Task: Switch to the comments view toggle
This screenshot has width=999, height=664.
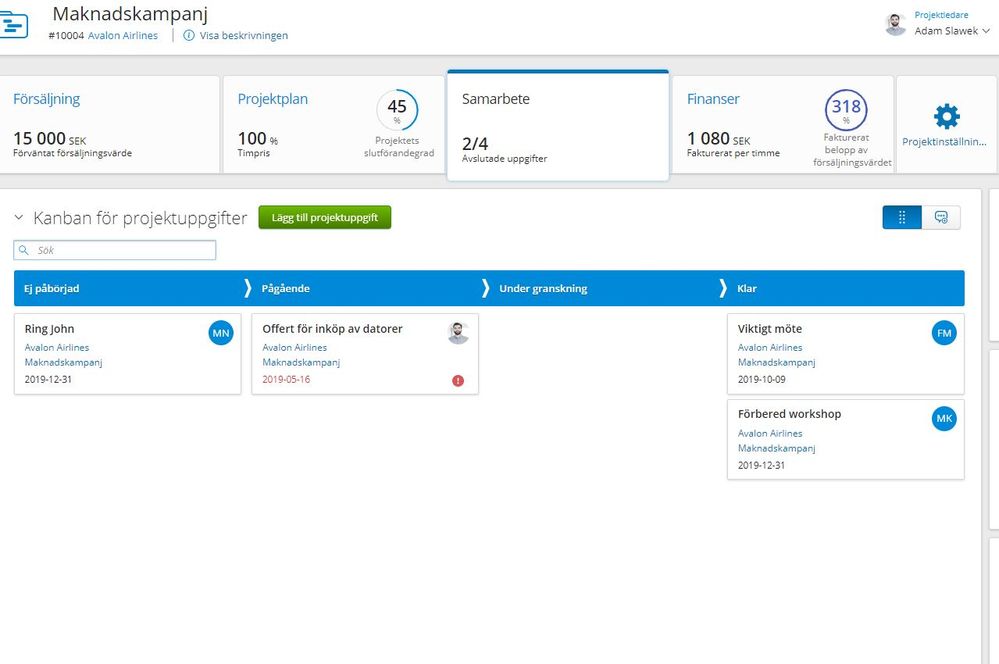Action: [x=941, y=217]
